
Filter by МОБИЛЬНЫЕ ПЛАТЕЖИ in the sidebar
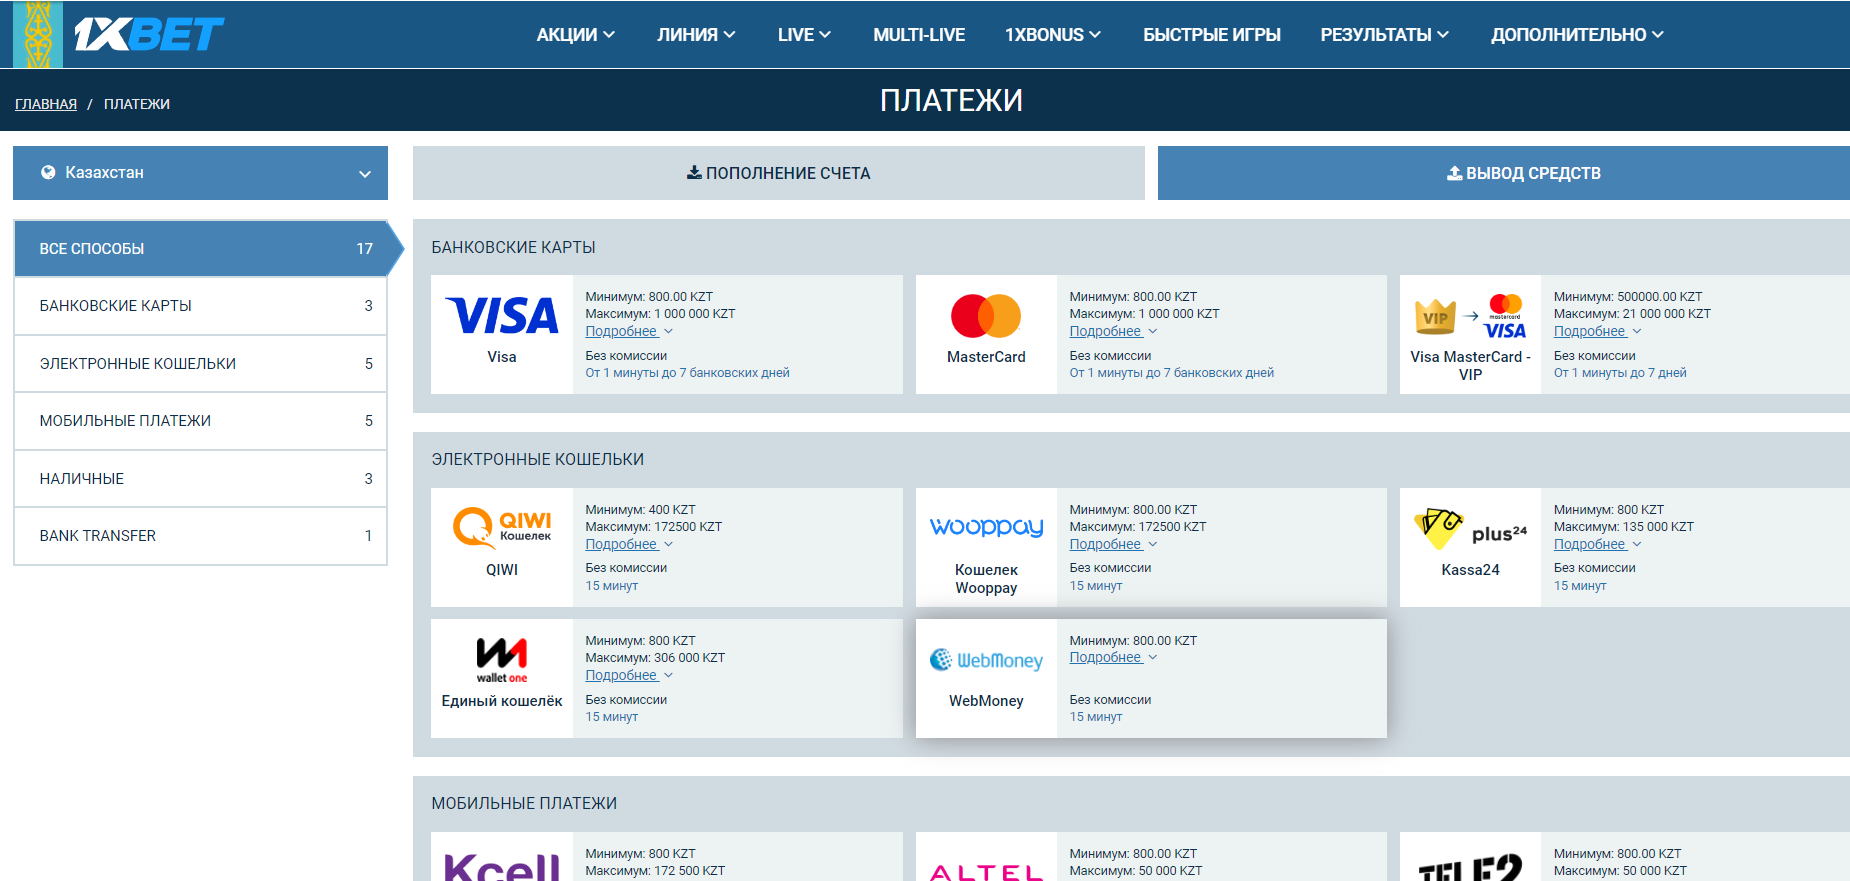[x=200, y=421]
